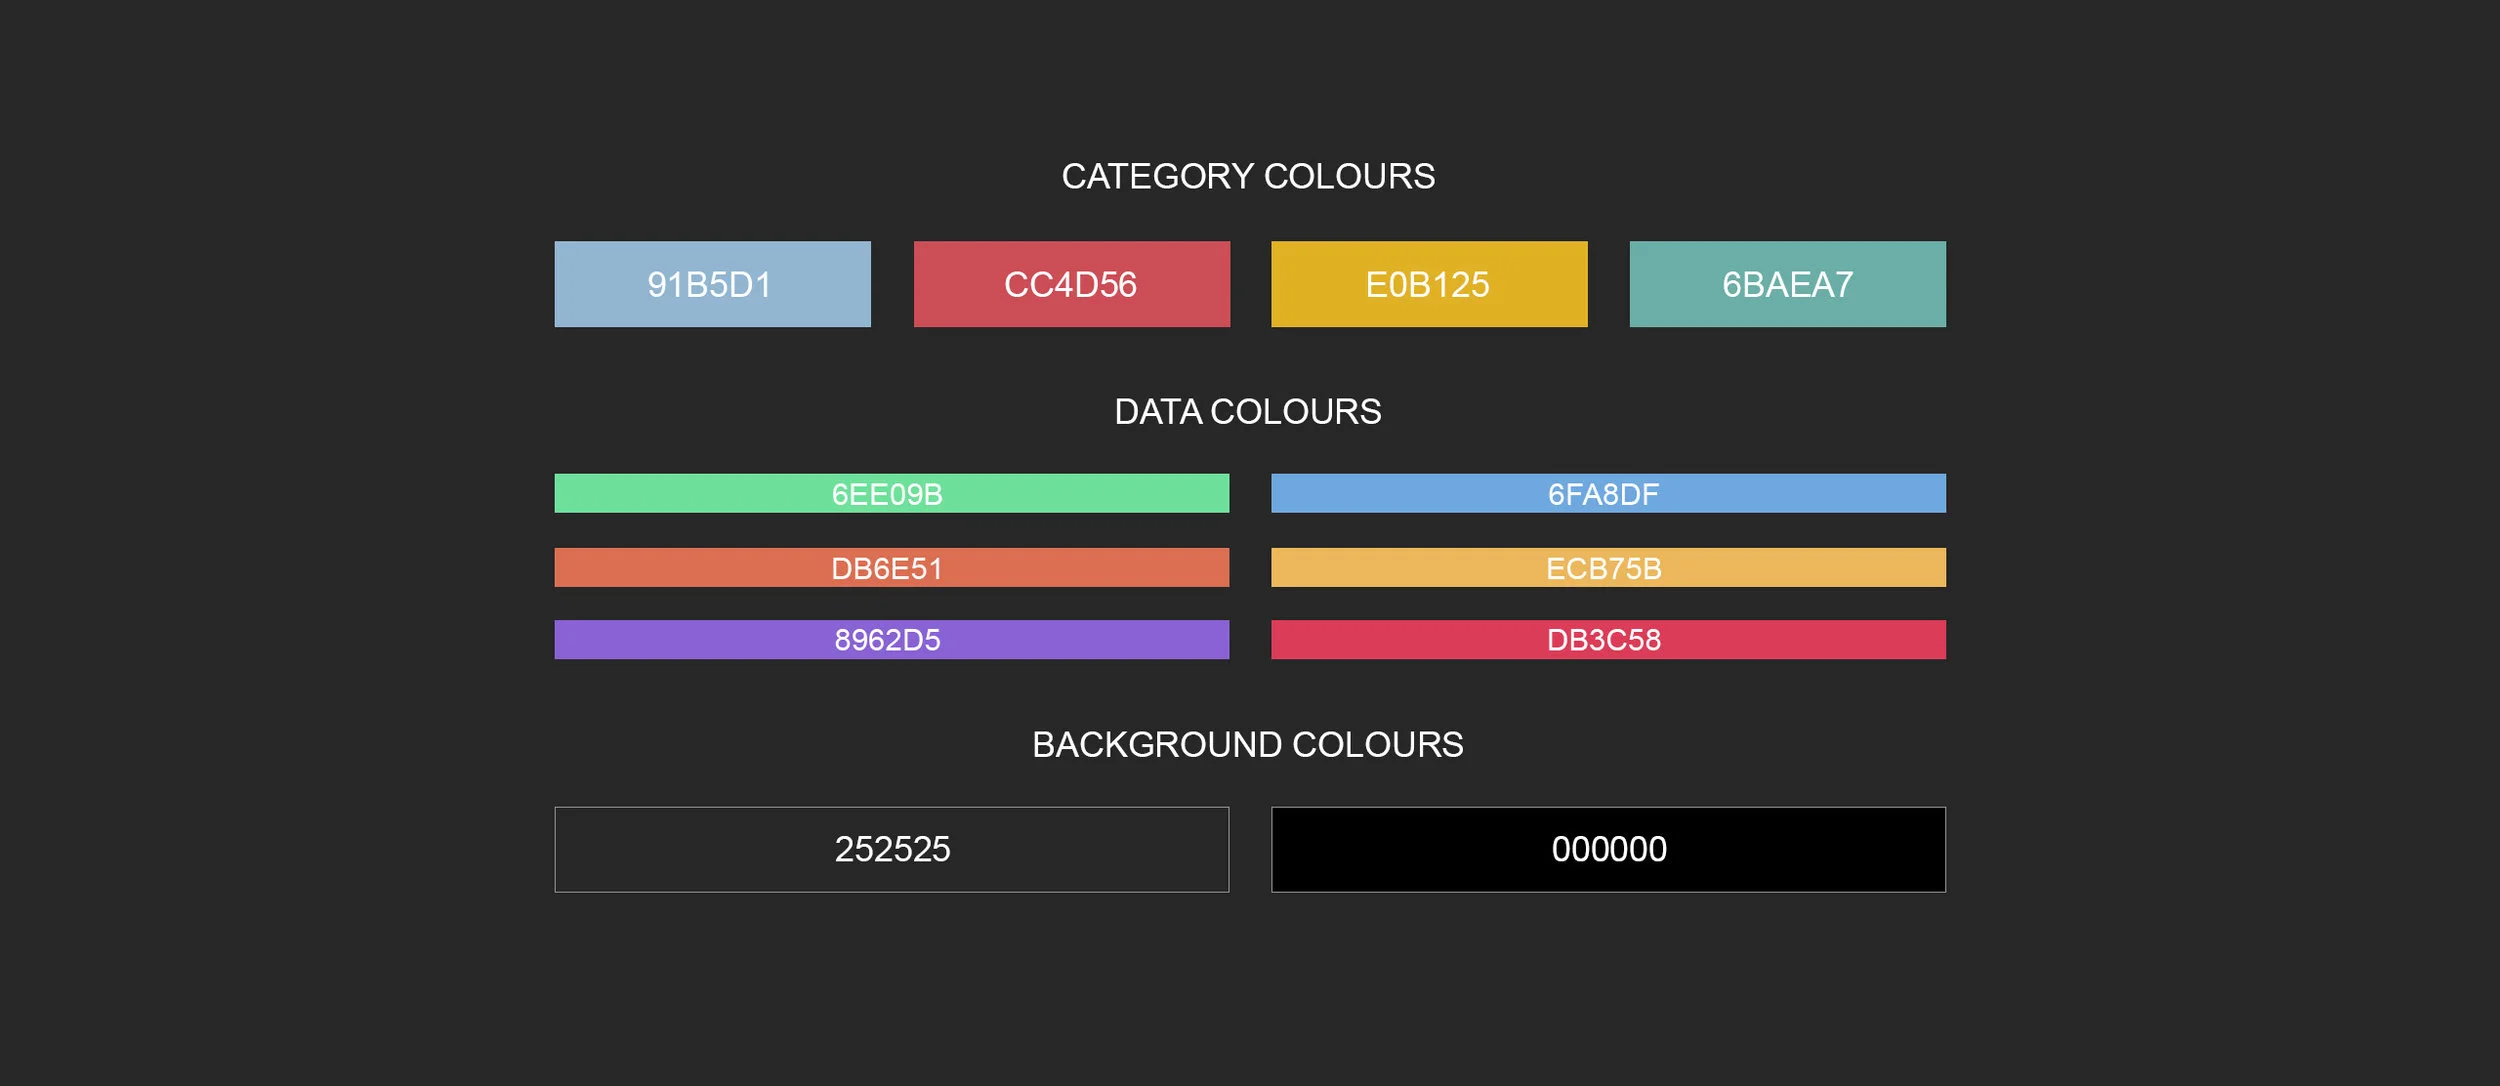Screen dimensions: 2500x1086
Task: Pick the orange DB6E51 data bar
Action: 892,567
